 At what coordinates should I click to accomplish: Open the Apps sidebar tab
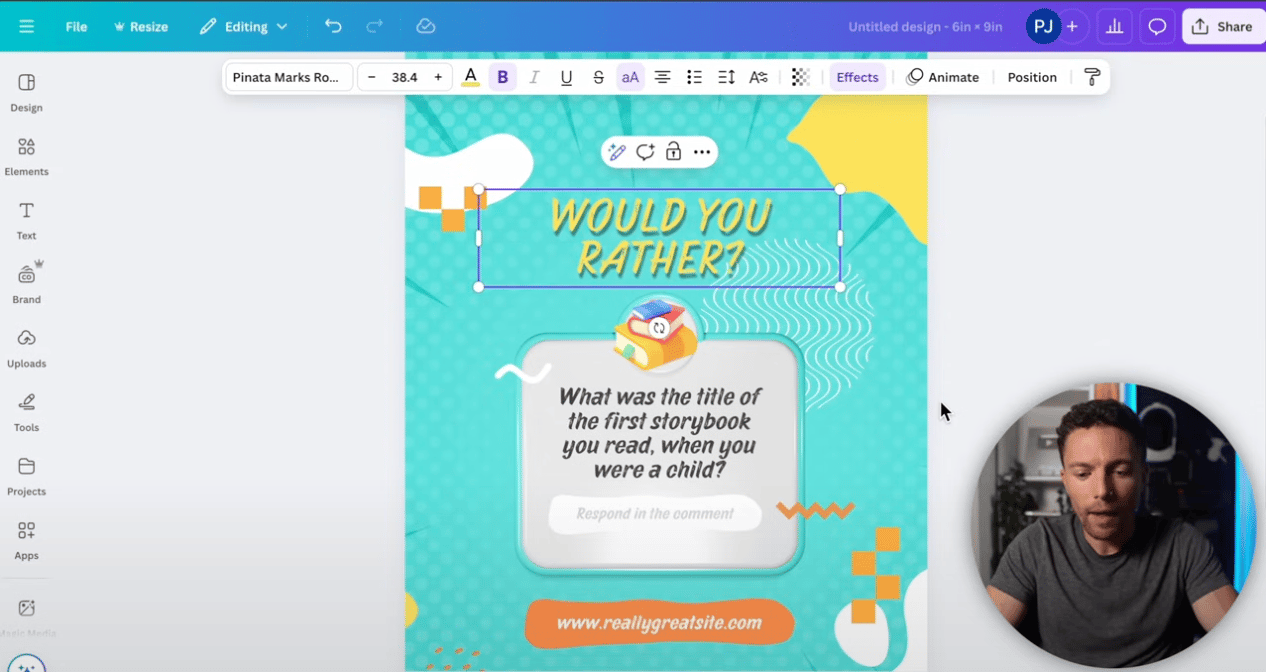[x=26, y=540]
